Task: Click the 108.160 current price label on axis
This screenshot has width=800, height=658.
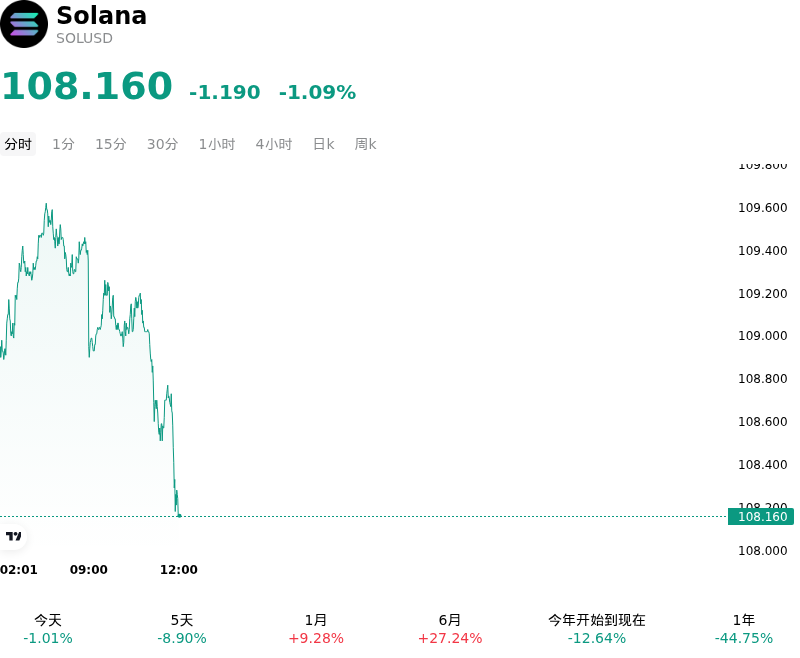Action: coord(761,517)
